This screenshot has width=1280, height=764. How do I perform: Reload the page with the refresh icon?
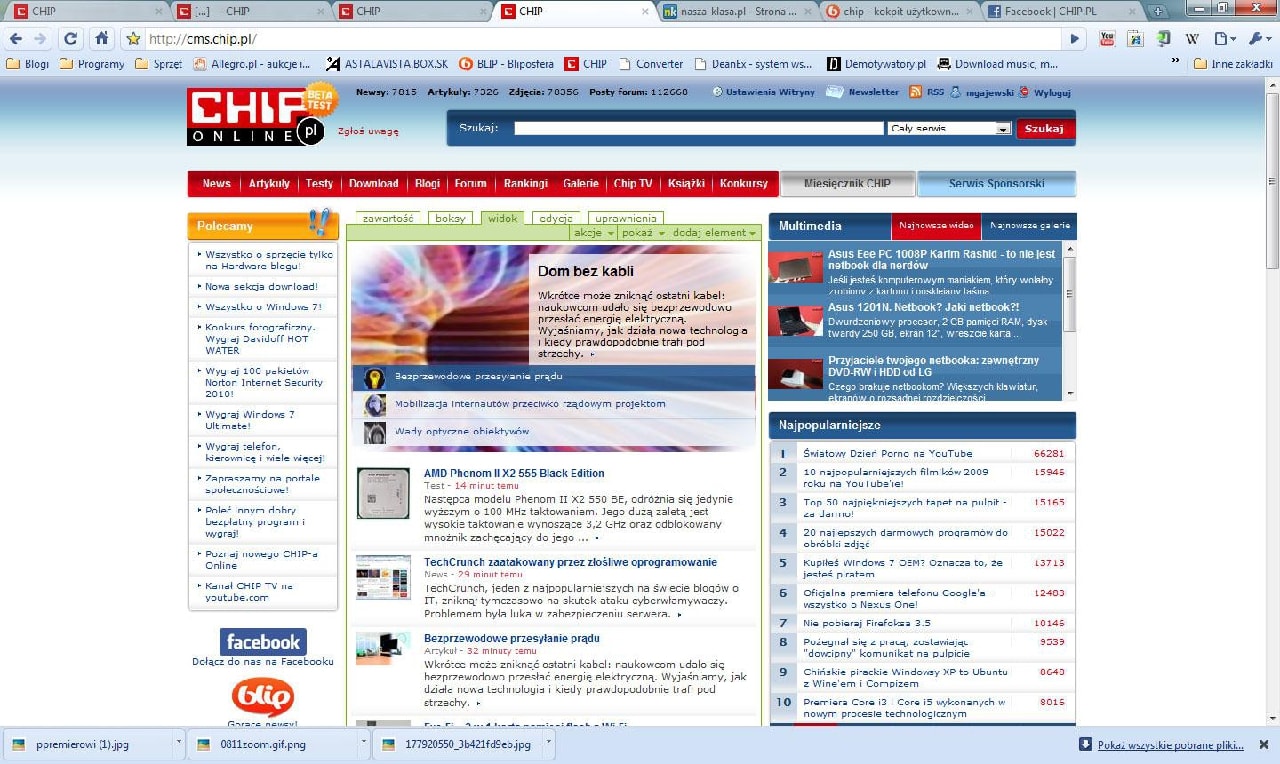tap(70, 39)
